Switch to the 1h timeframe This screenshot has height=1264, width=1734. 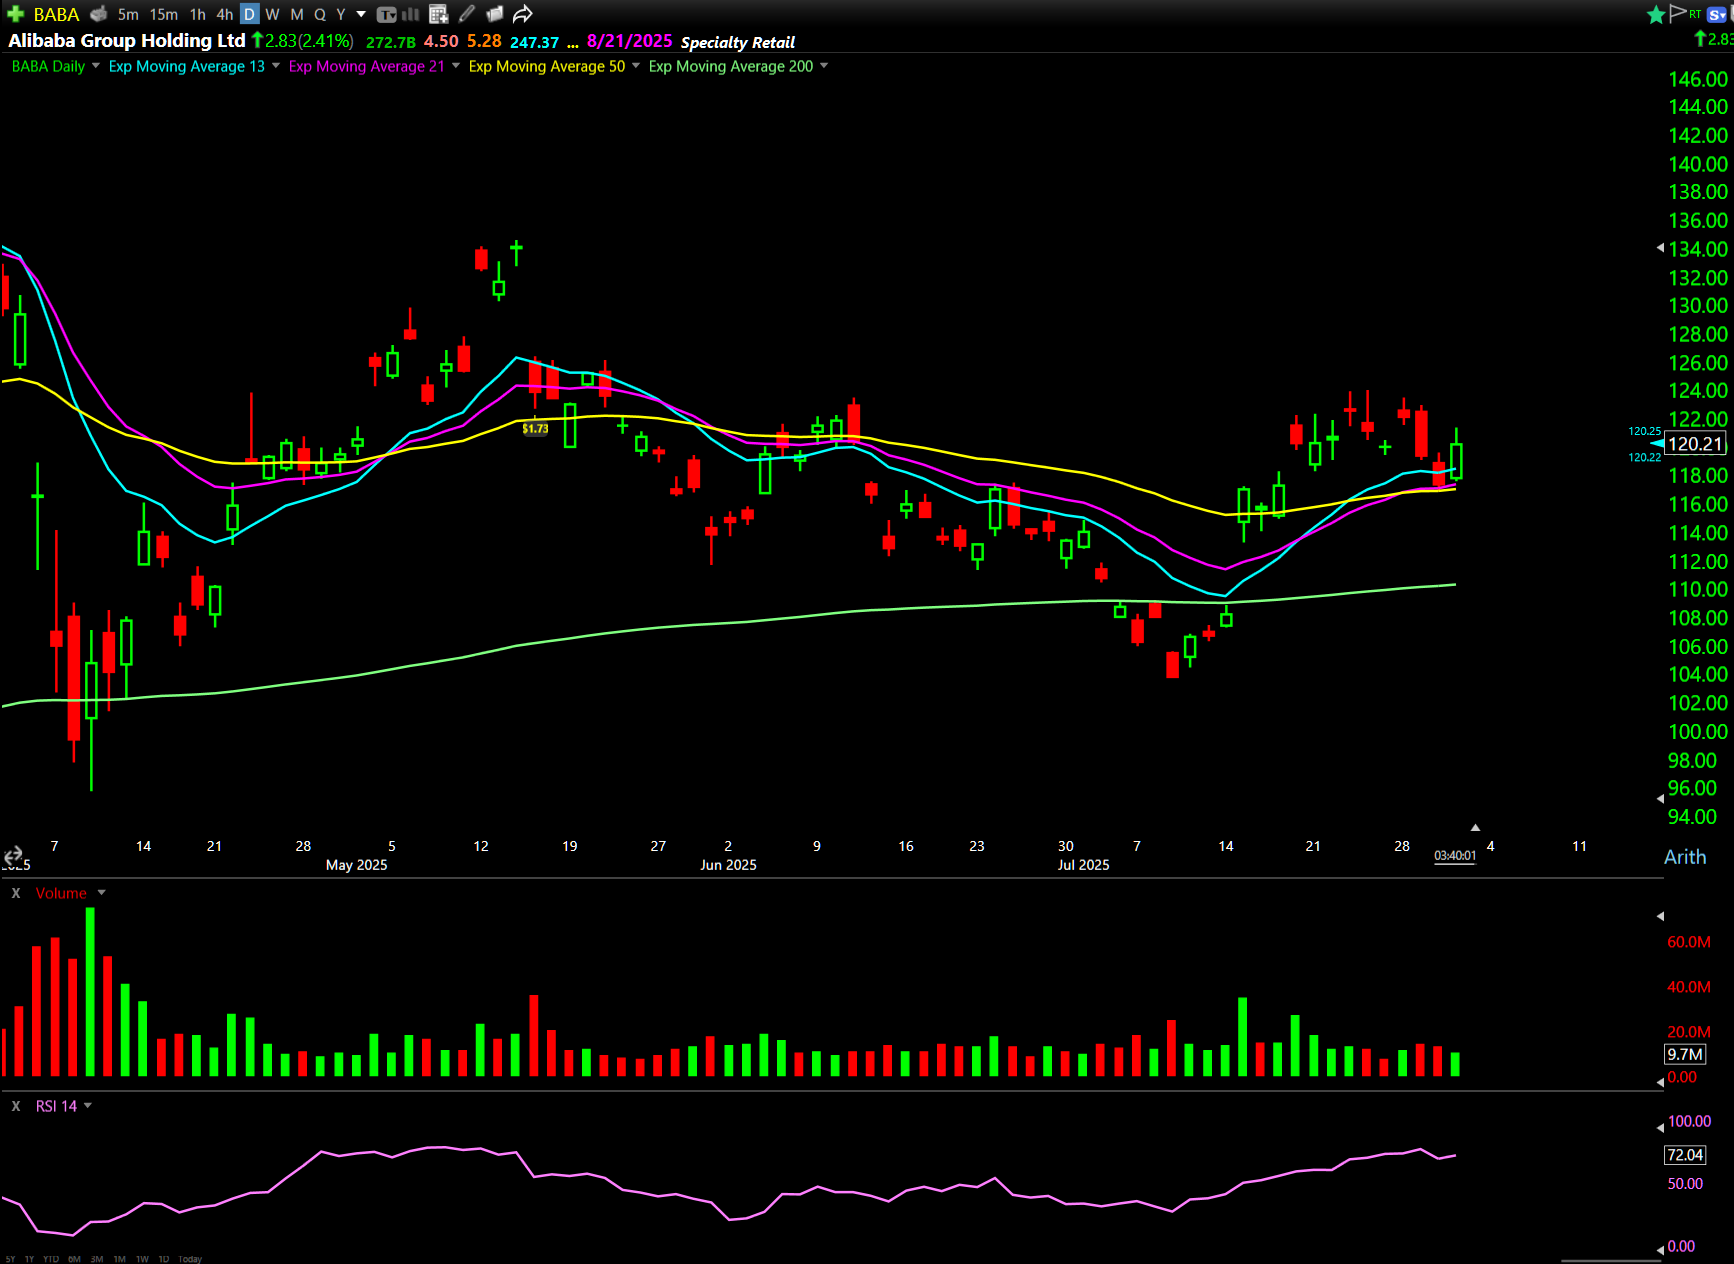click(x=198, y=14)
